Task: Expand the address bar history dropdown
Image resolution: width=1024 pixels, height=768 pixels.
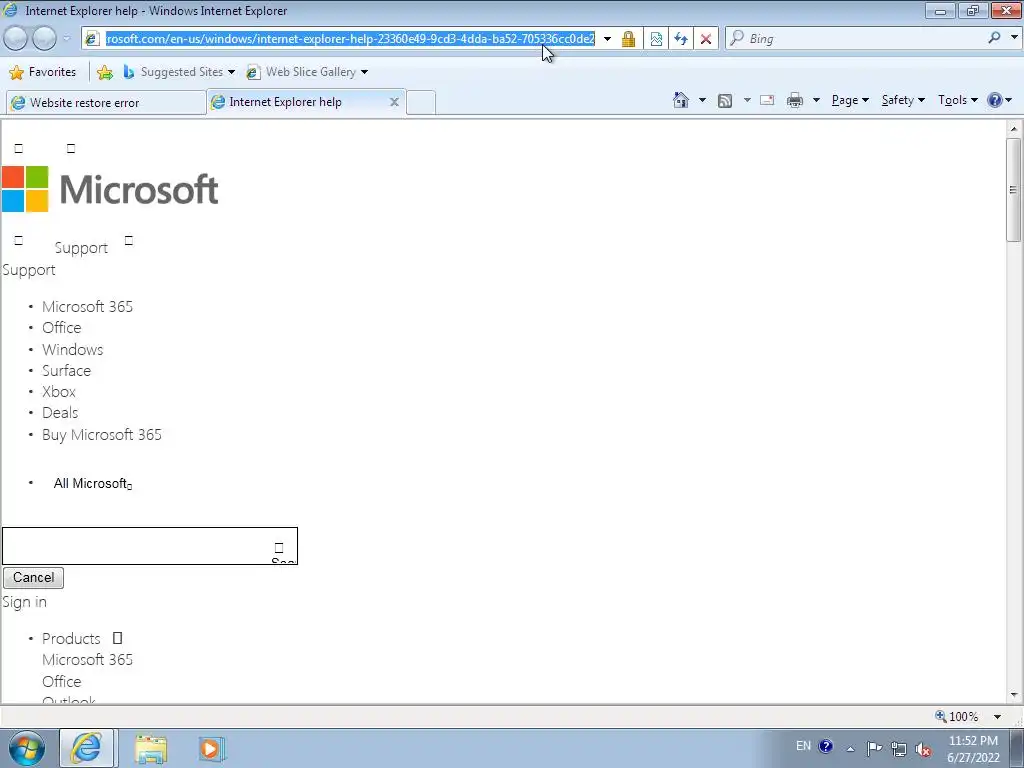Action: tap(607, 39)
